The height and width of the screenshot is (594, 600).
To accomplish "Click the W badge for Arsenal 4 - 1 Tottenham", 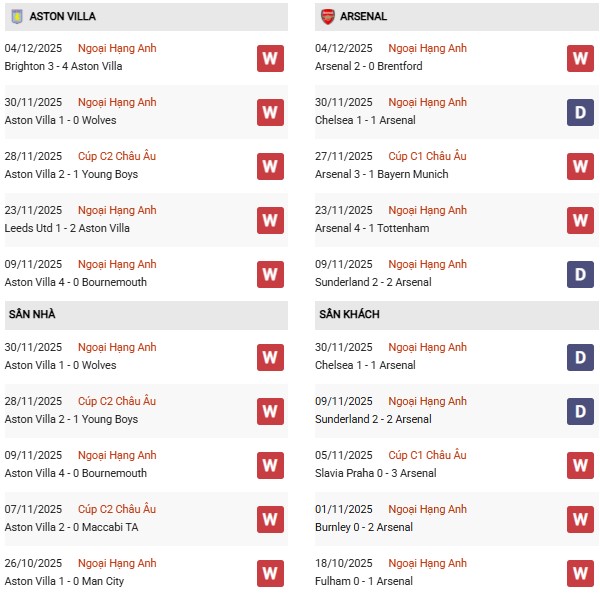I will 580,220.
